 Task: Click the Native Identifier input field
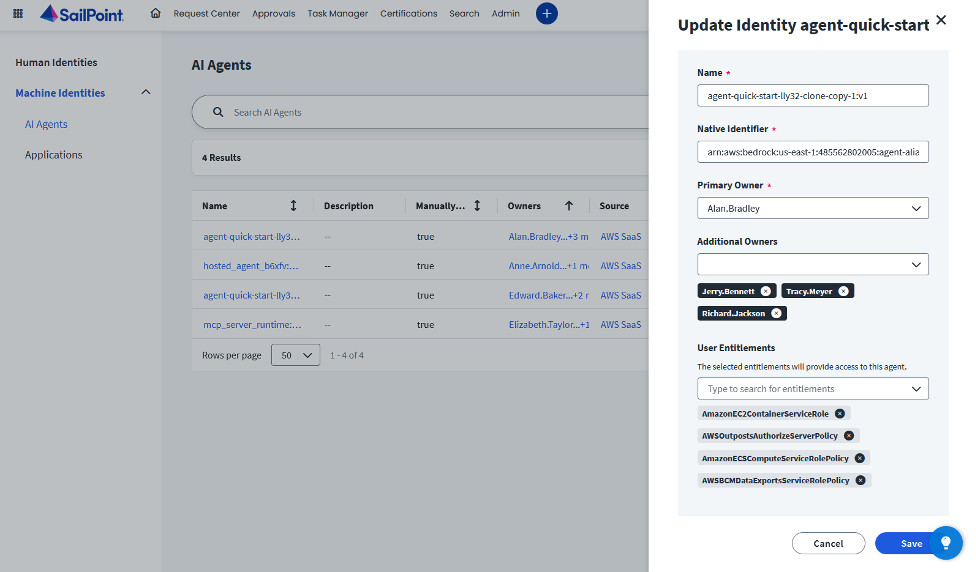pyautogui.click(x=812, y=152)
